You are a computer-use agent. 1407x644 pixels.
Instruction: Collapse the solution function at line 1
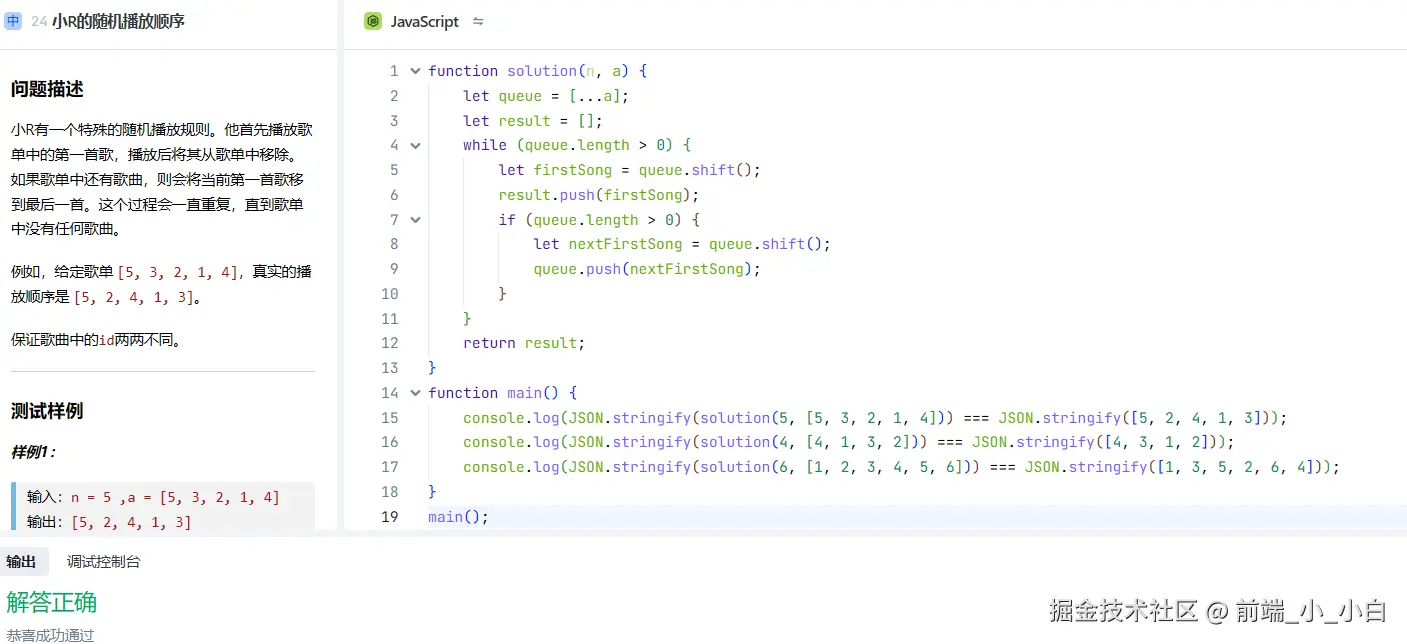point(415,71)
